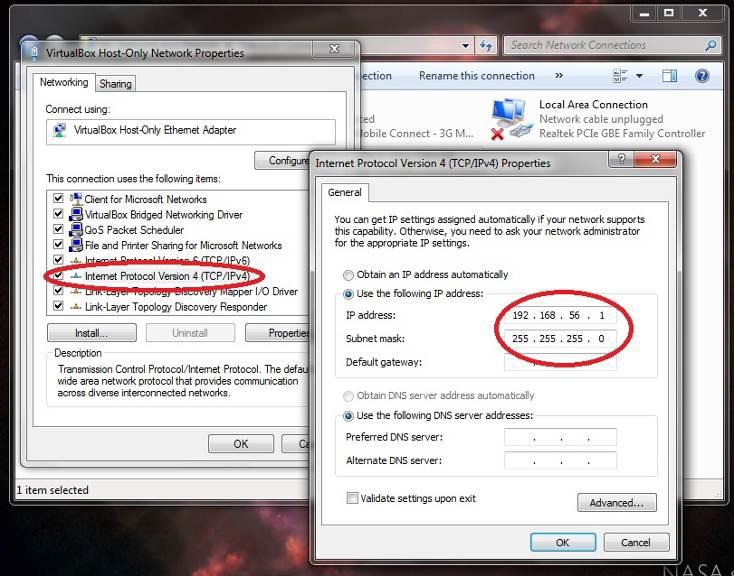734x576 pixels.
Task: Click the Subnet mask field 255.255.255.0
Action: [x=560, y=339]
